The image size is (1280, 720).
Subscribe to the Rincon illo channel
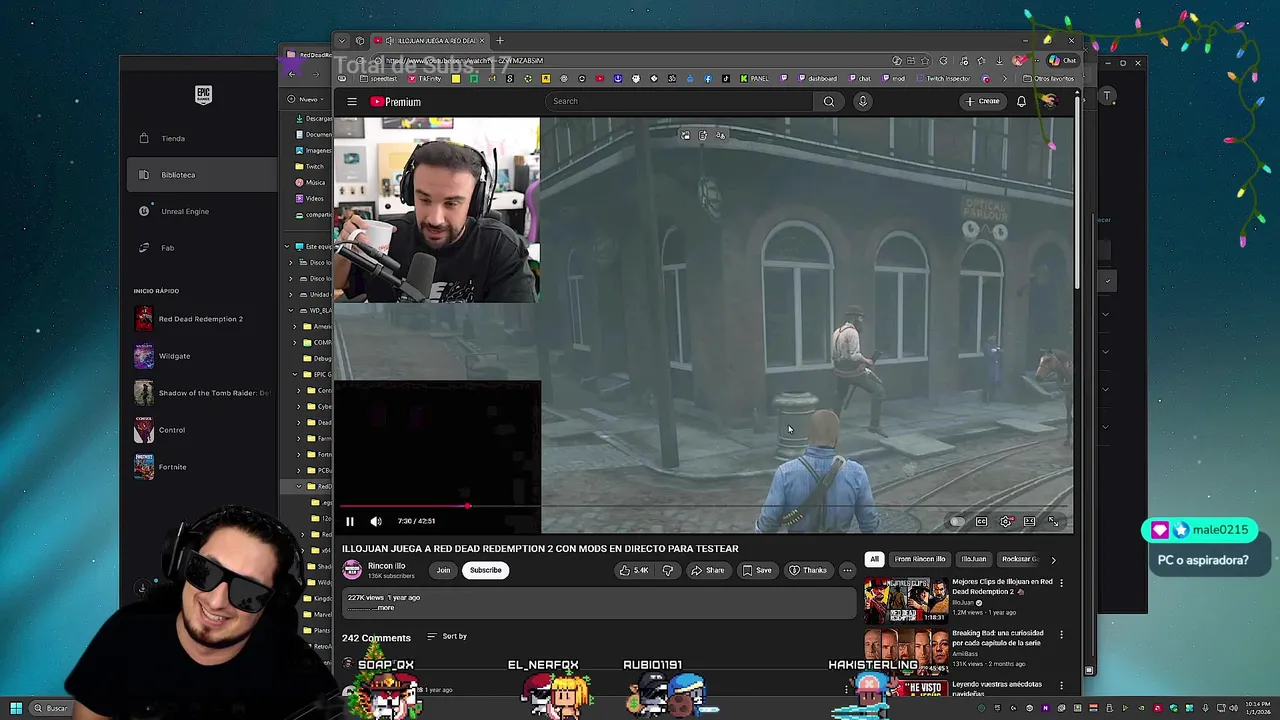pos(486,570)
